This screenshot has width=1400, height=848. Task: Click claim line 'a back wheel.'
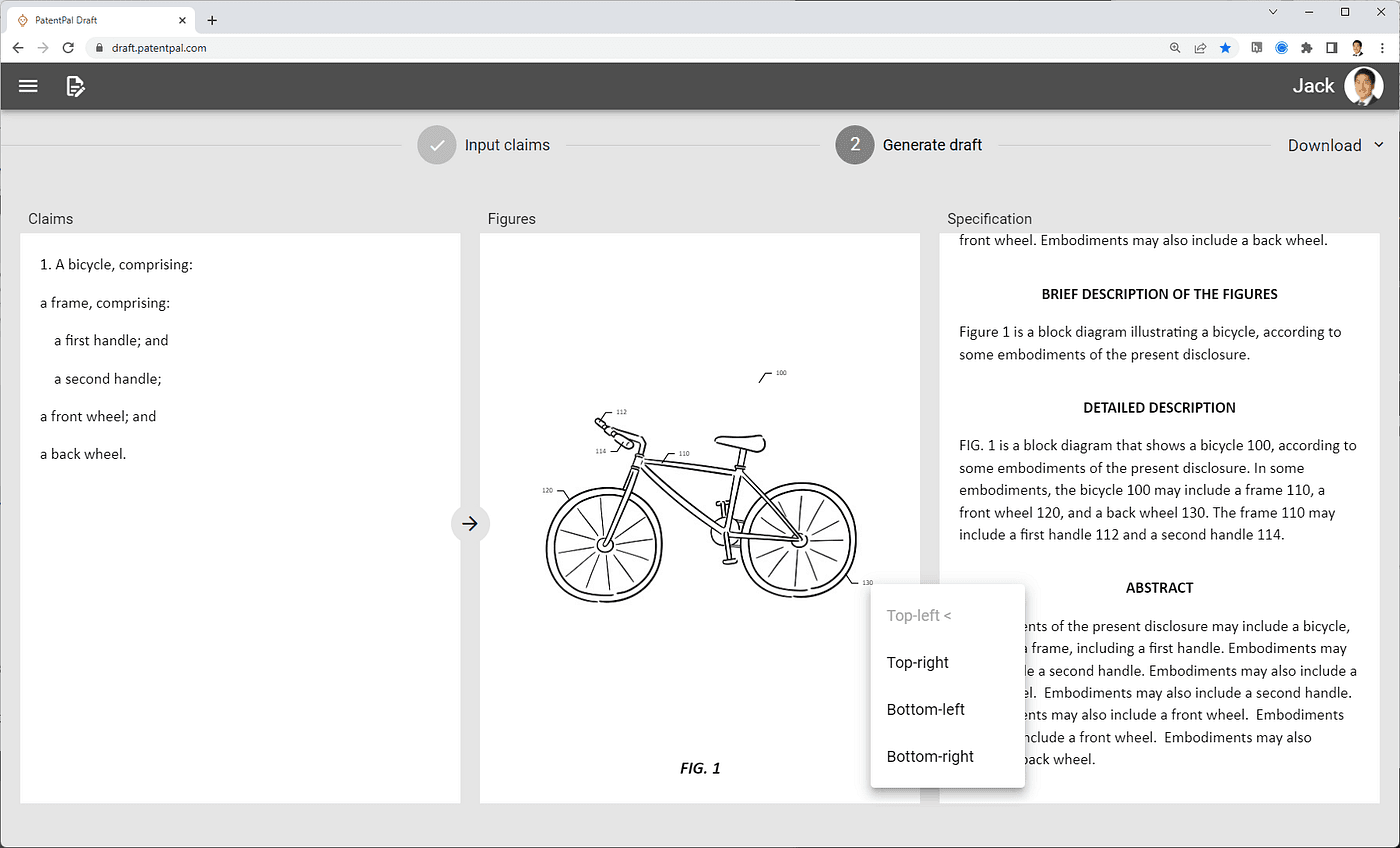[x=83, y=454]
